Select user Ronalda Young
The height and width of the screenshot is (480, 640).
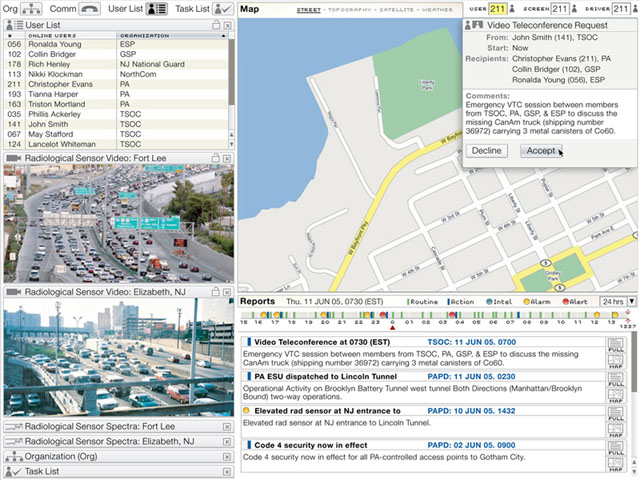tap(116, 44)
